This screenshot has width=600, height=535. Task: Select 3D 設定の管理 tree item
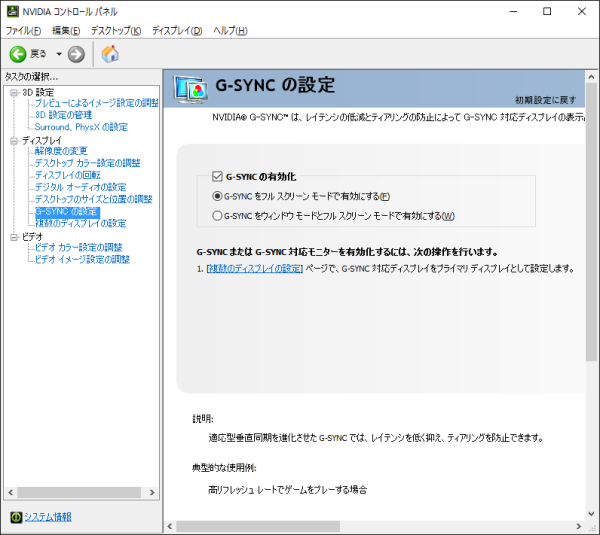(x=63, y=115)
